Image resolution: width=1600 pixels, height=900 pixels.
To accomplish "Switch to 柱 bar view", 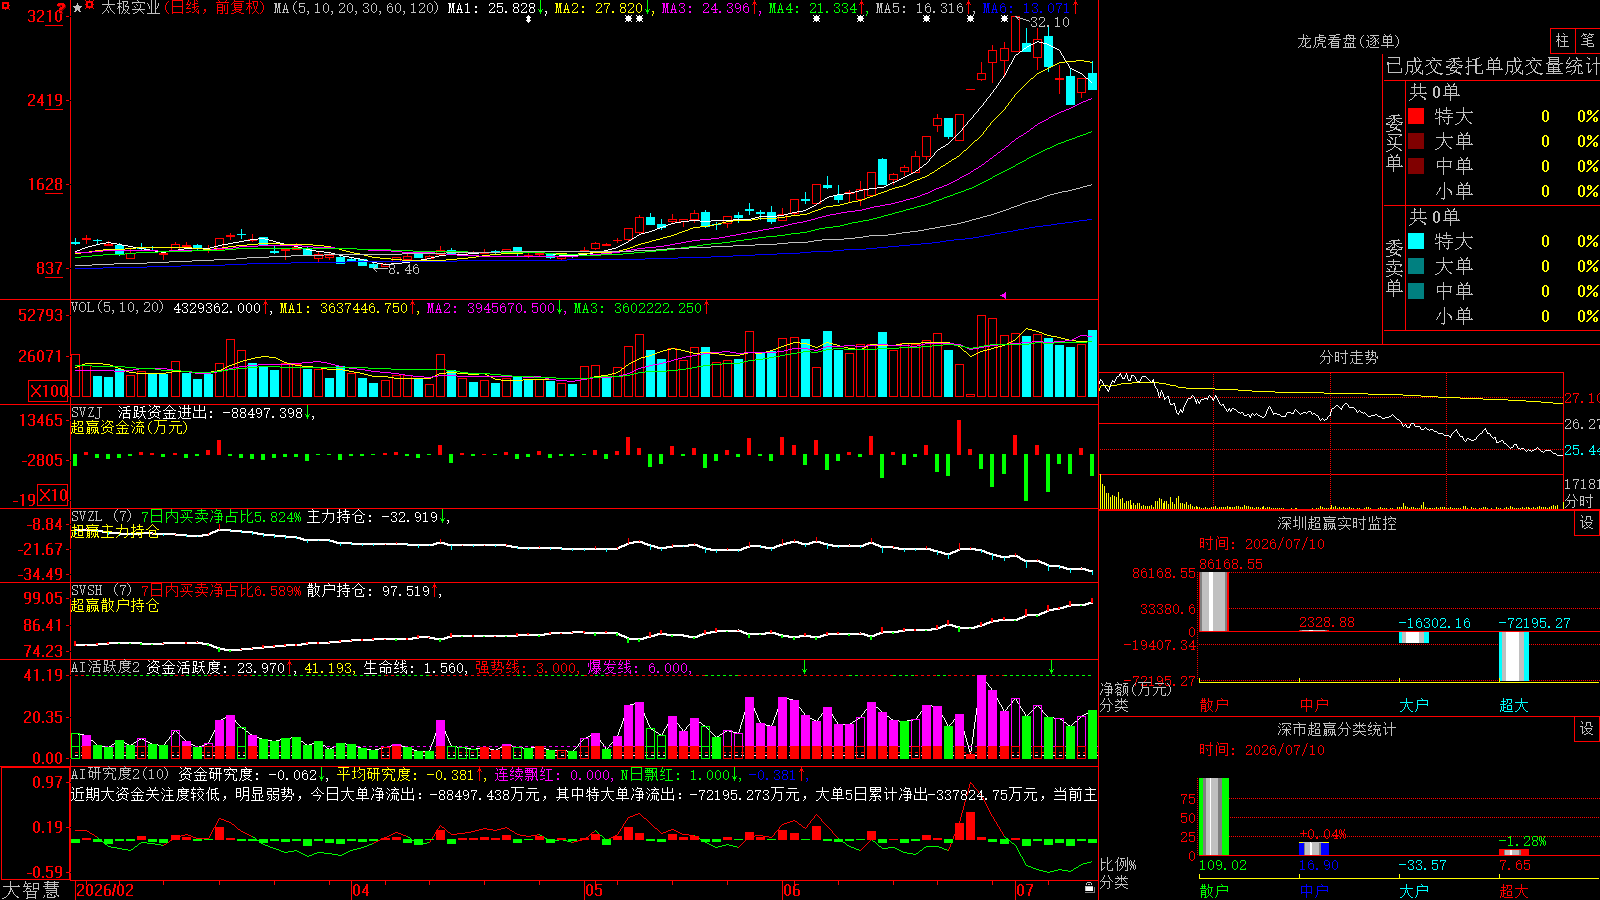I will 1562,40.
